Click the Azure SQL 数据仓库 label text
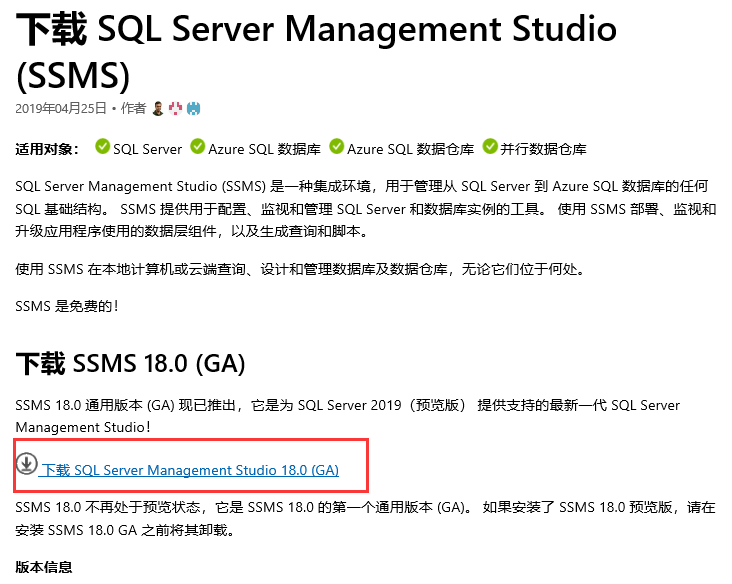732x584 pixels. click(x=410, y=149)
